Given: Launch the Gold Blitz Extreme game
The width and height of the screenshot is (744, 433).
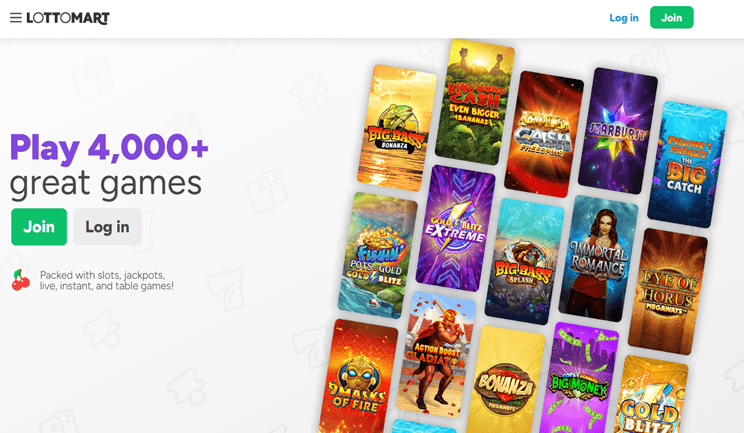Looking at the screenshot, I should (456, 229).
